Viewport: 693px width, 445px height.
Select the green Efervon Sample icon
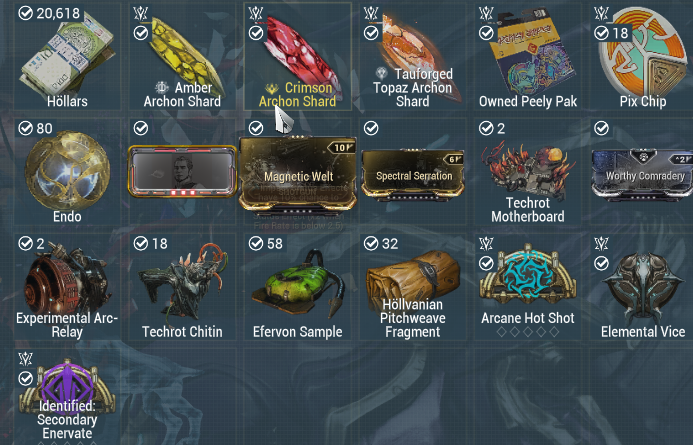(298, 283)
